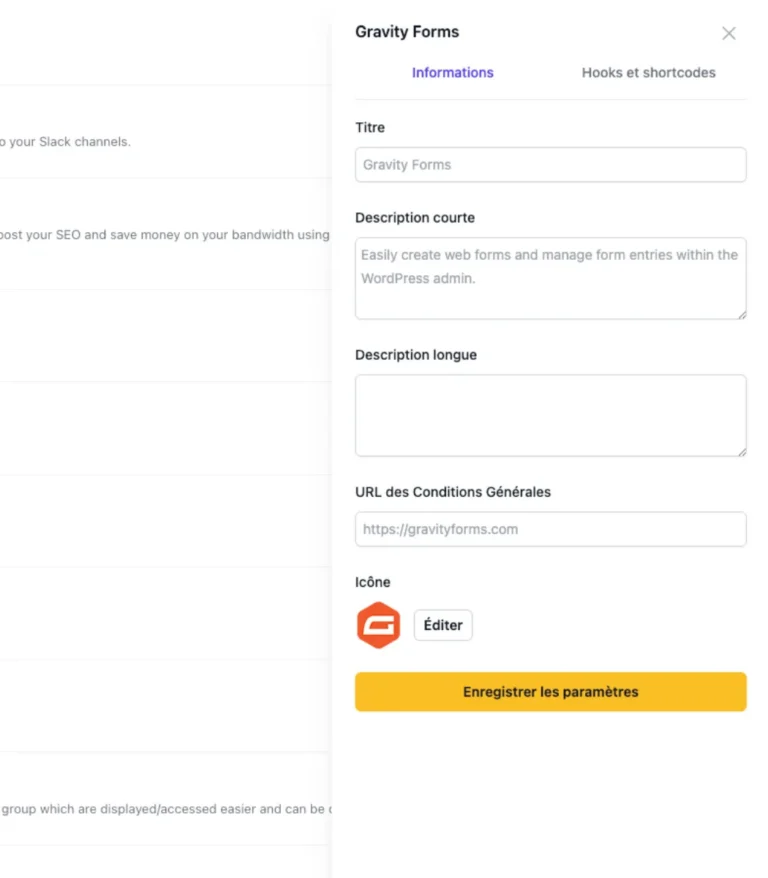Open the Hooks et shortcodes tab
768x878 pixels.
[648, 73]
